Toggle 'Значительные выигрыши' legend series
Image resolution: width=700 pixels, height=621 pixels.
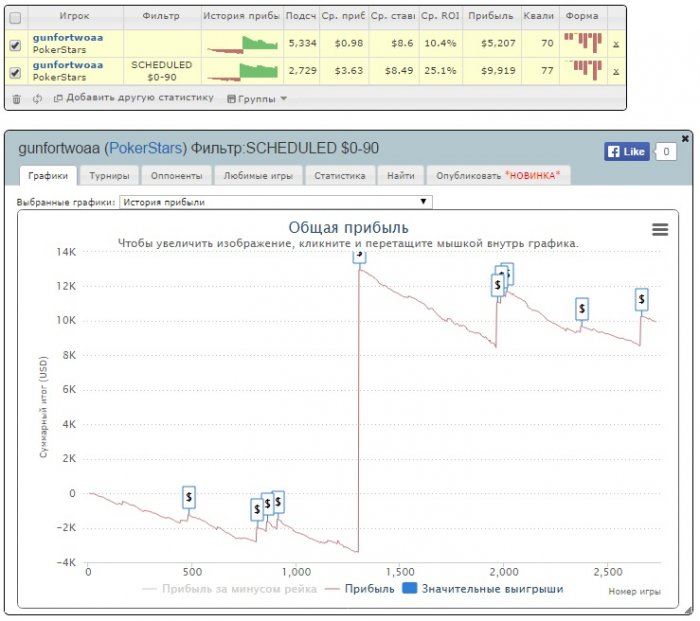click(x=483, y=589)
